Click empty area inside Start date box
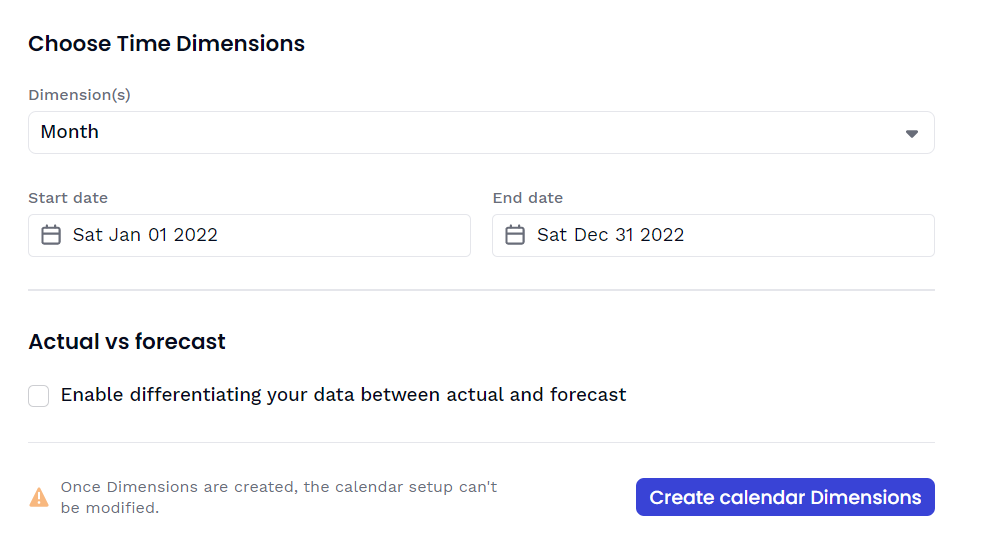This screenshot has width=994, height=540. 350,235
